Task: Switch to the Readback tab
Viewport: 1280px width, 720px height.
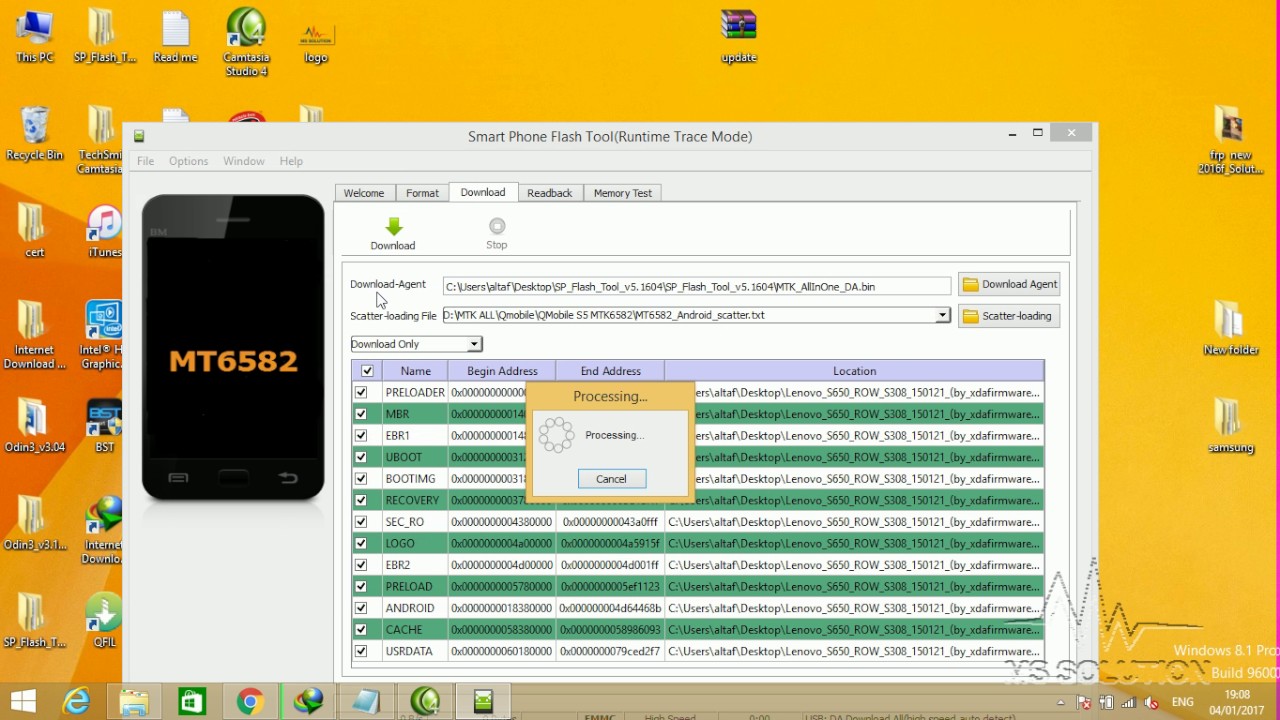Action: (550, 193)
